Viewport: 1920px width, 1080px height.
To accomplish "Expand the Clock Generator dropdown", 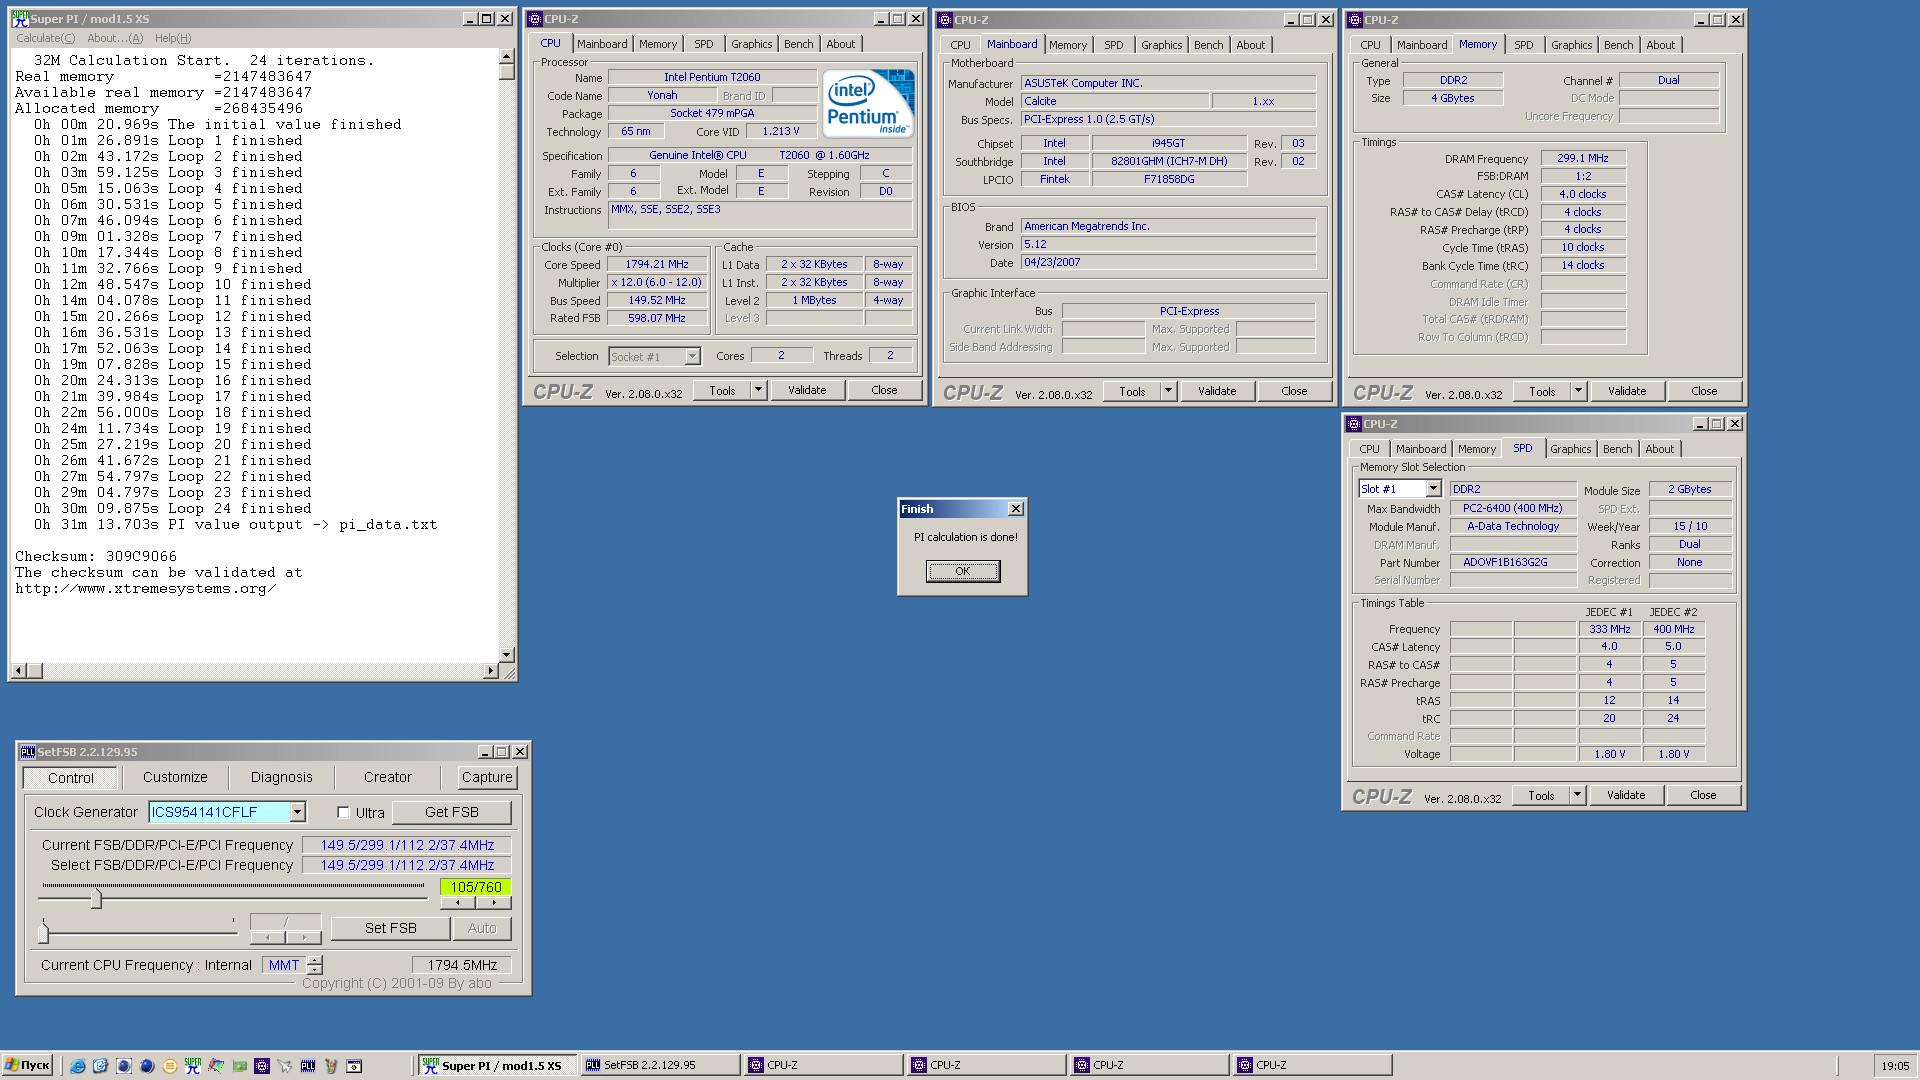I will click(298, 812).
